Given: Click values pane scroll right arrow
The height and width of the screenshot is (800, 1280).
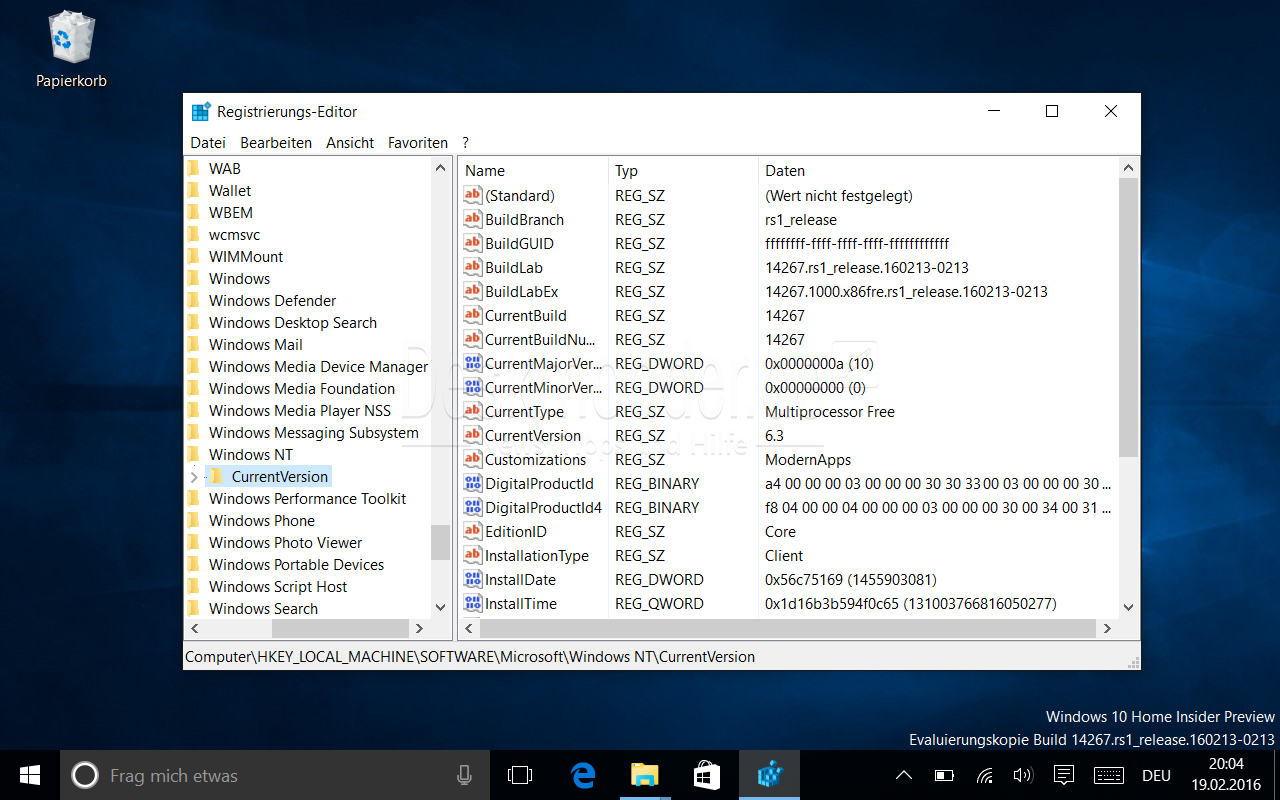Looking at the screenshot, I should (1106, 629).
